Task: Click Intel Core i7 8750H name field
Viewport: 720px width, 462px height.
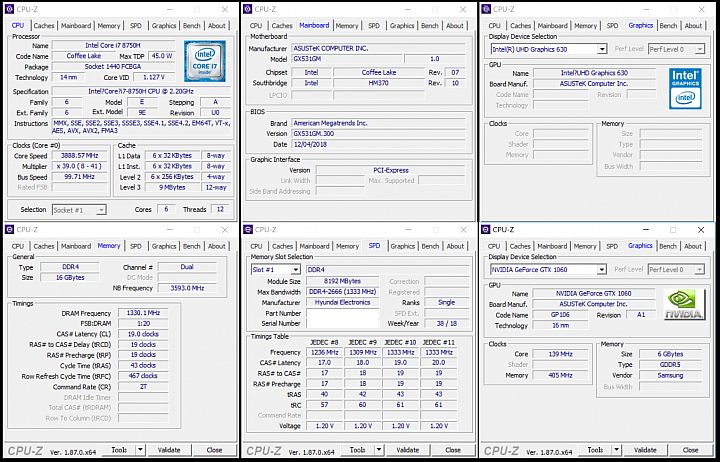Action: click(x=113, y=45)
